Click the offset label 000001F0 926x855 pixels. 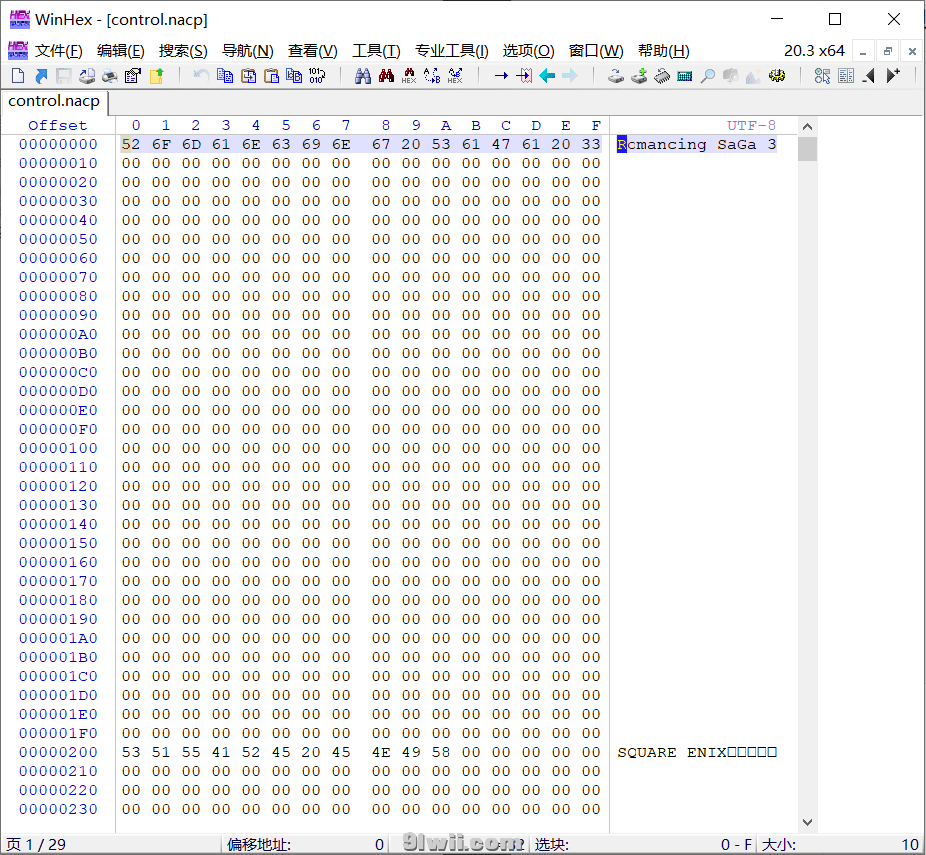pos(58,733)
